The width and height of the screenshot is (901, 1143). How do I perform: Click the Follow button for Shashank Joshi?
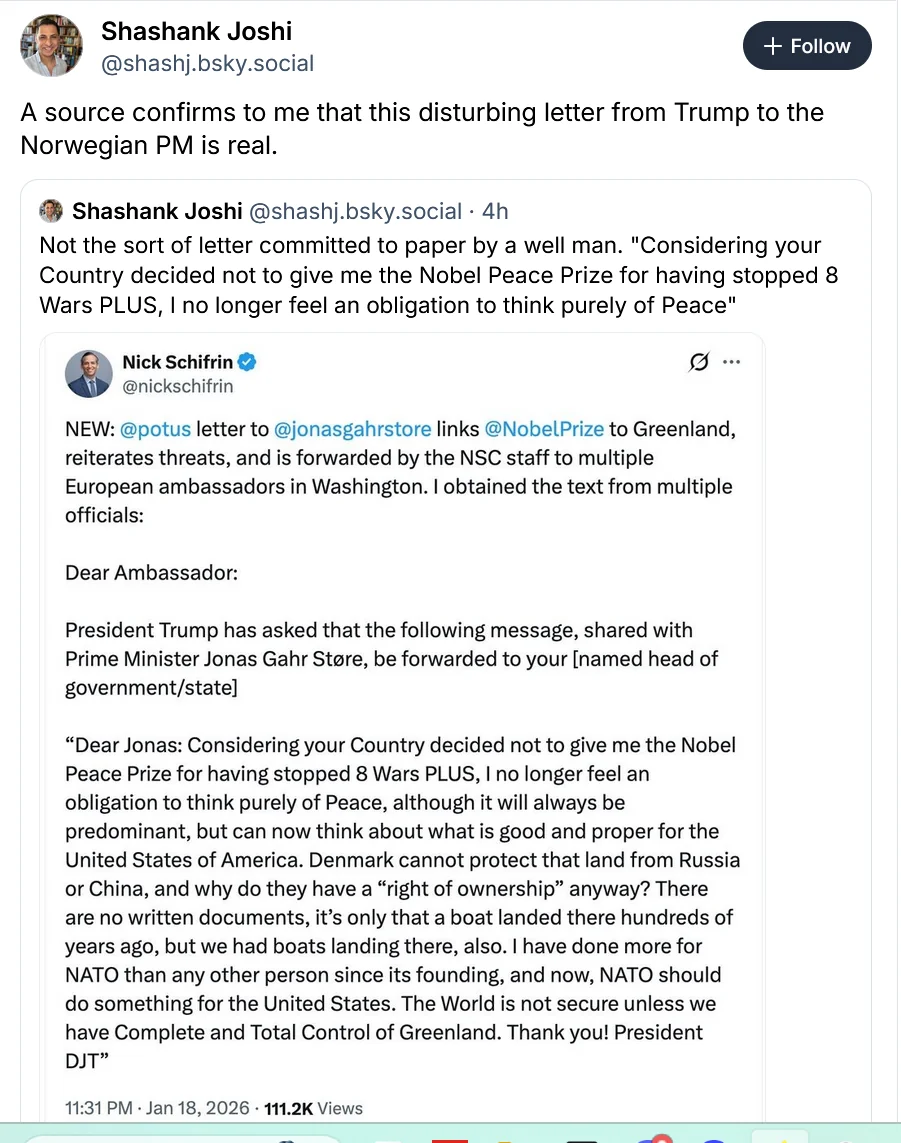click(x=807, y=45)
